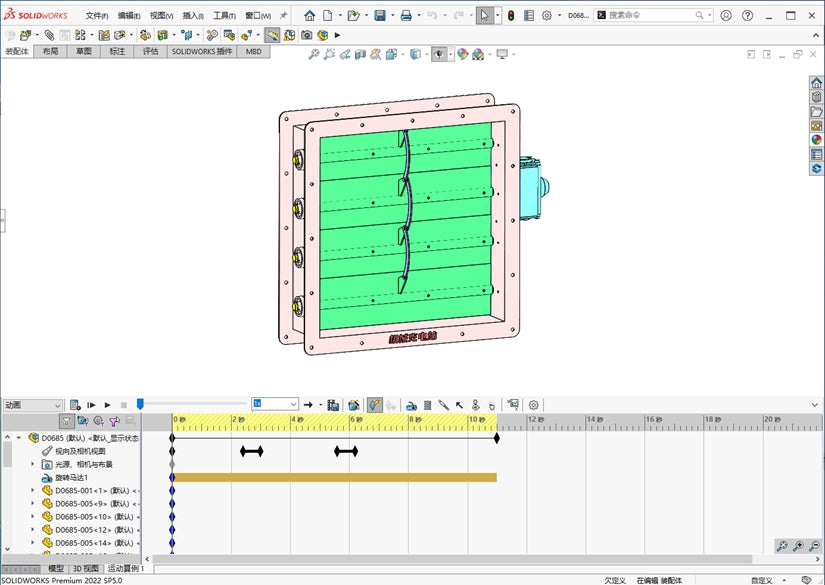Image resolution: width=825 pixels, height=585 pixels.
Task: Switch to the SOLIDWORKS 插件 tab
Action: 202,52
